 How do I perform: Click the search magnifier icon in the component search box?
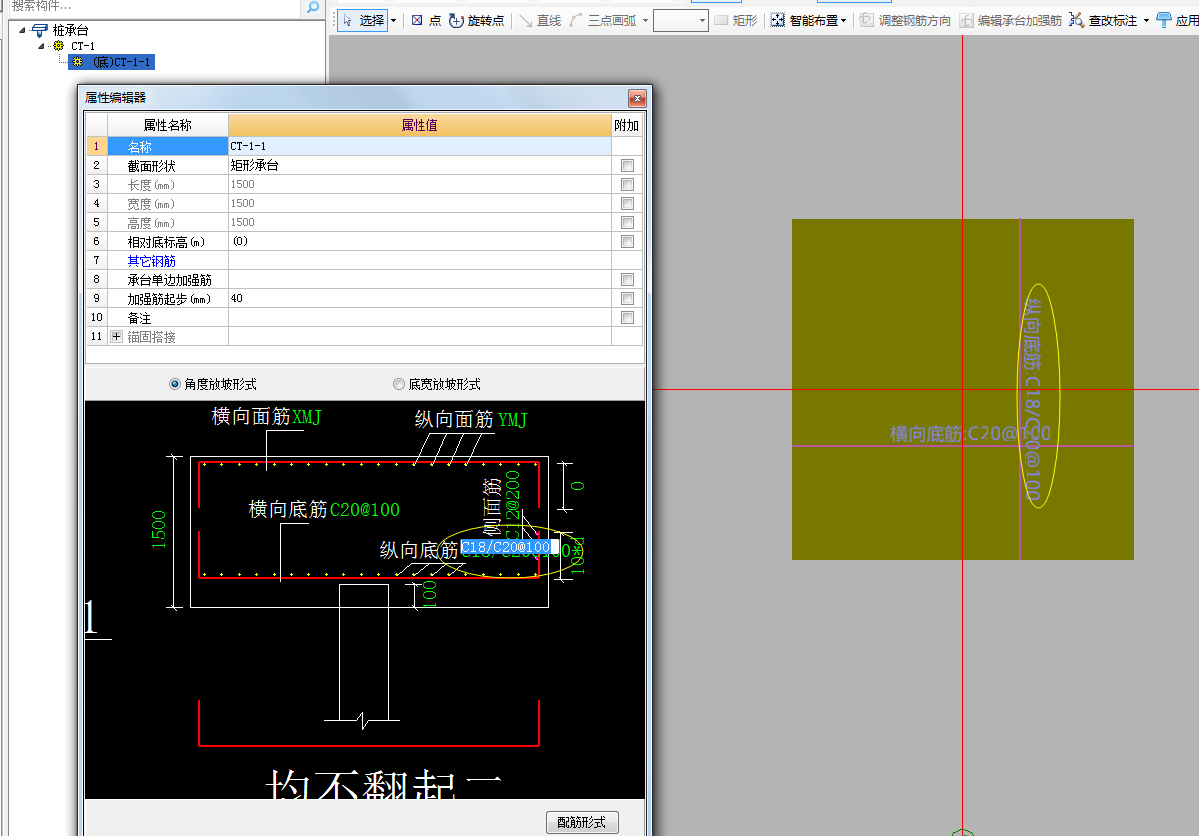313,7
